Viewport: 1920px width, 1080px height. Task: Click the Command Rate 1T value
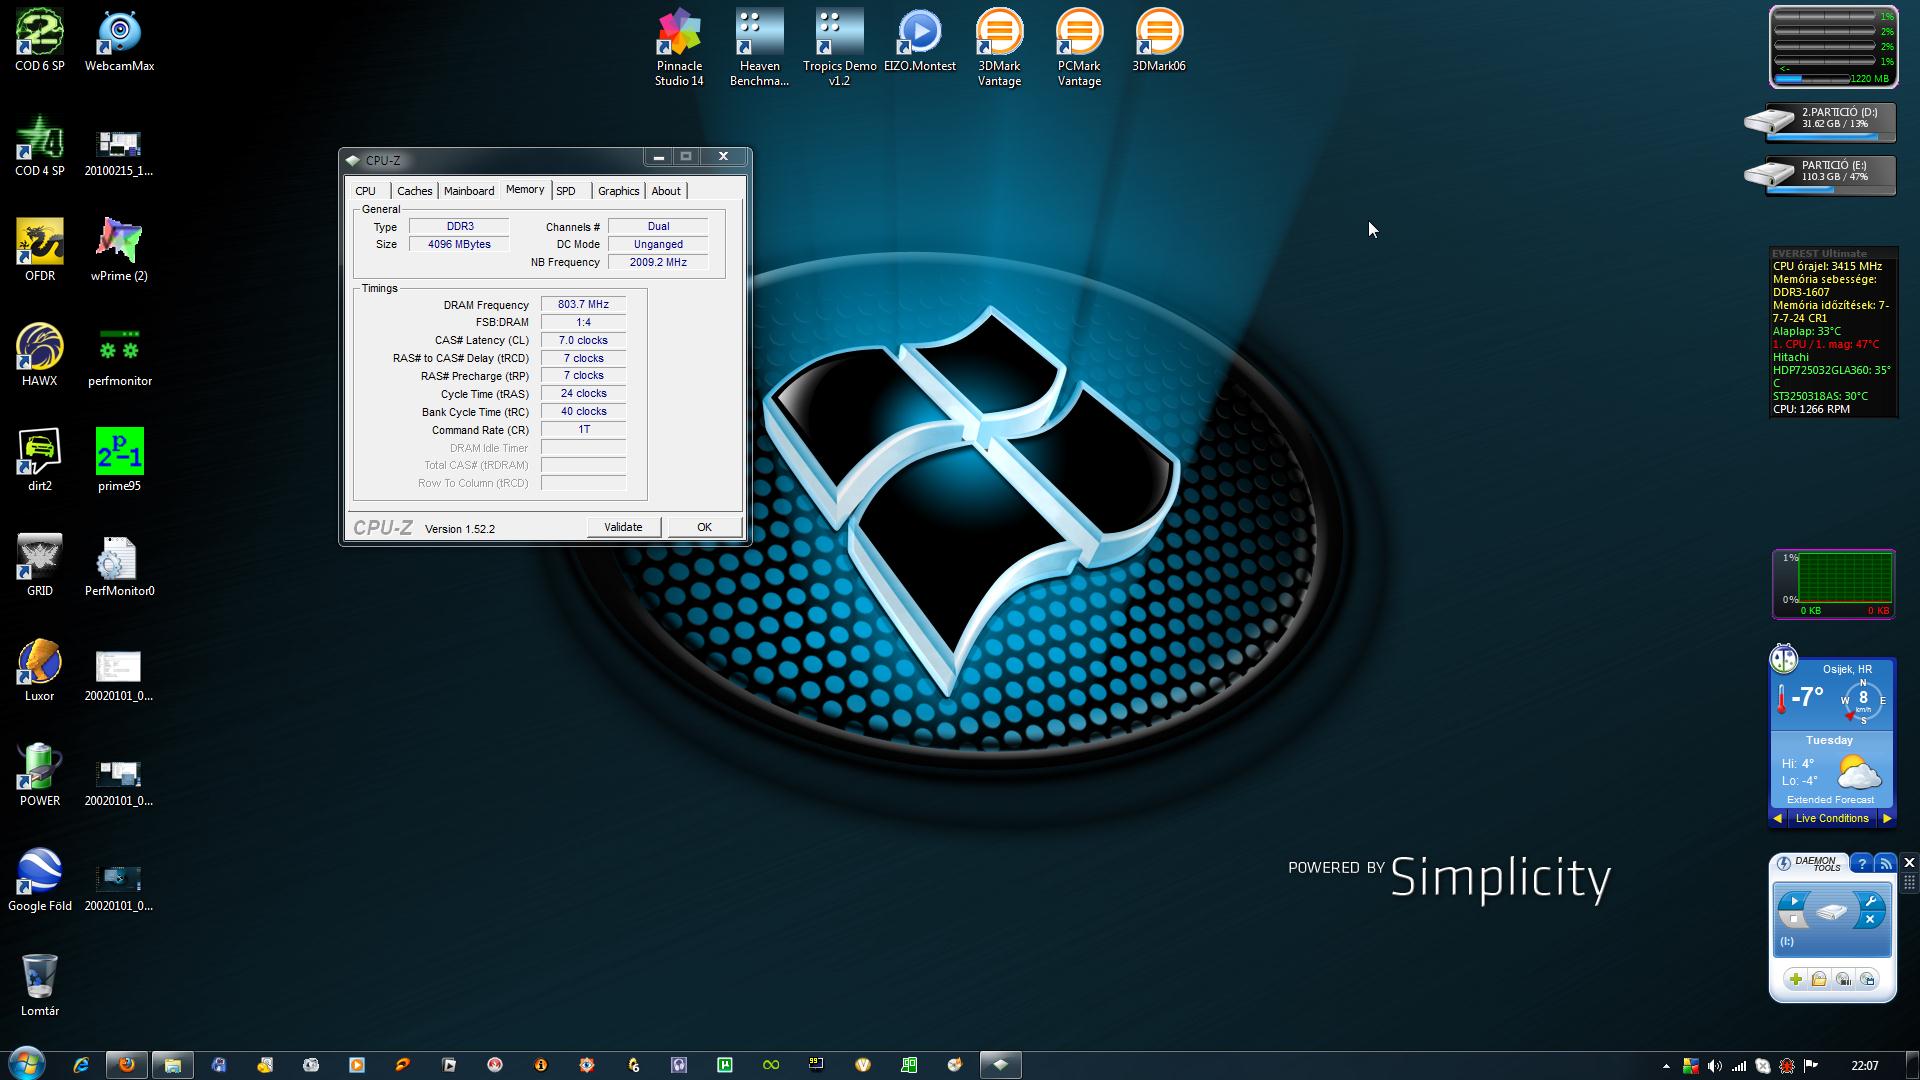pos(583,429)
